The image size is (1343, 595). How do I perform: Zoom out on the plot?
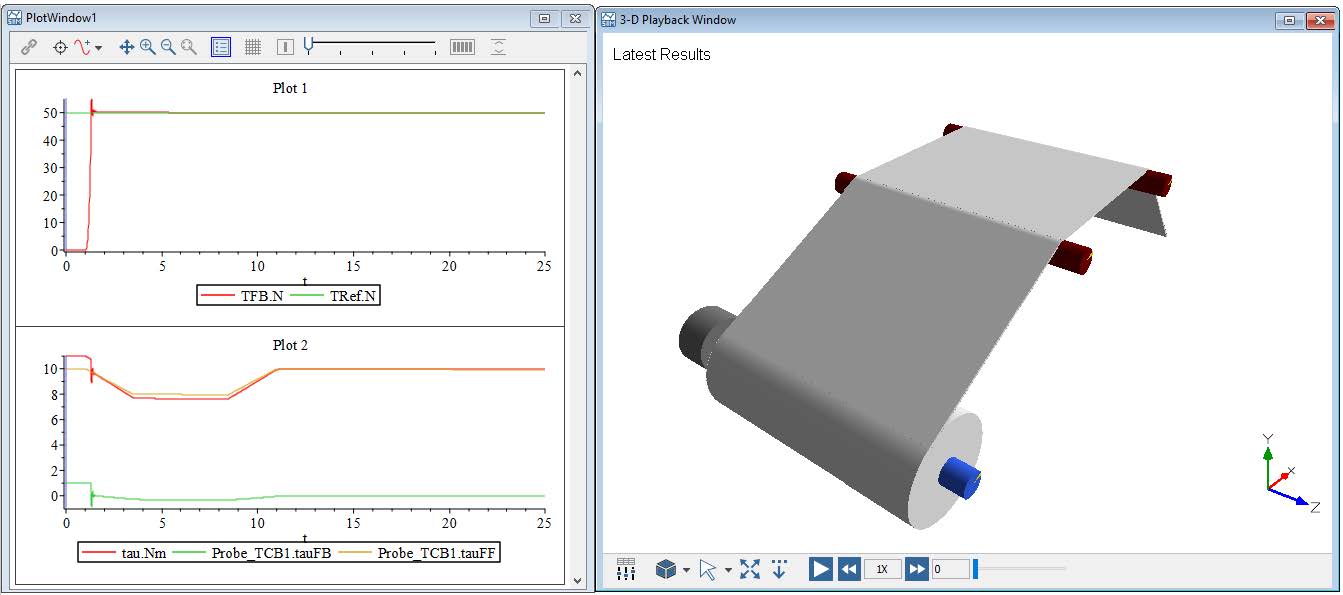[168, 47]
